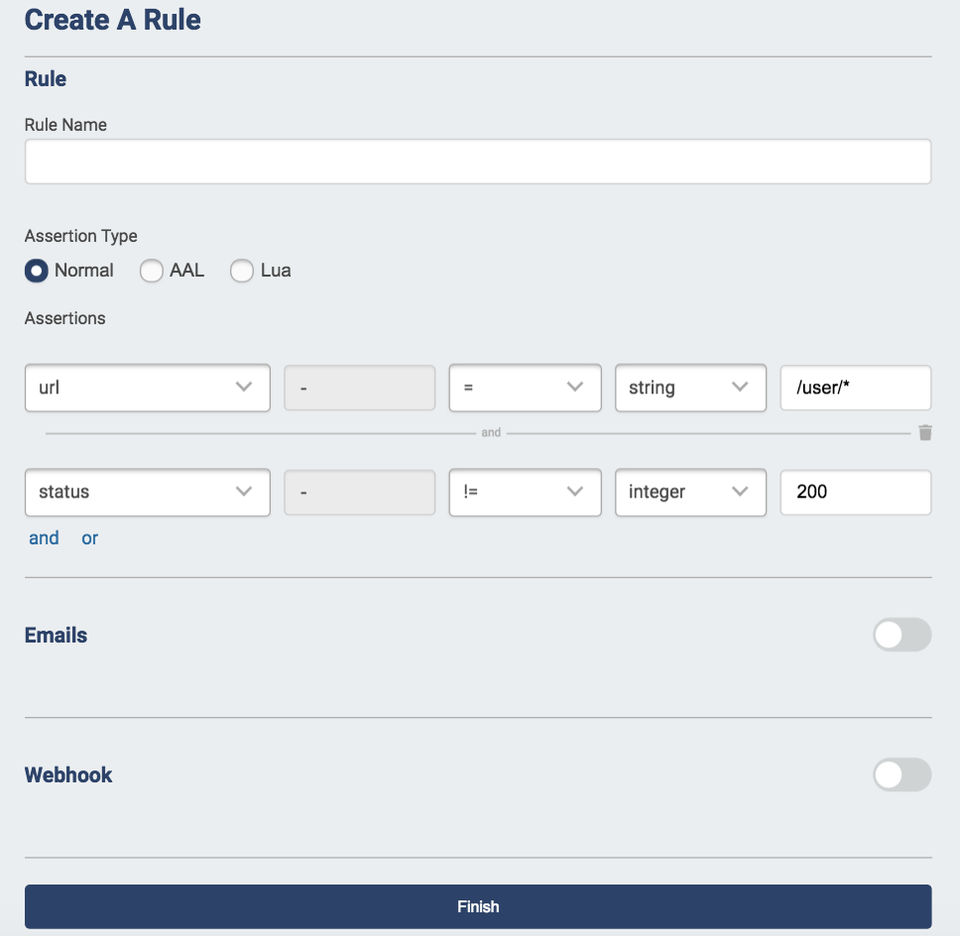Screen dimensions: 960x936
Task: Open the status field dropdown
Action: click(147, 492)
